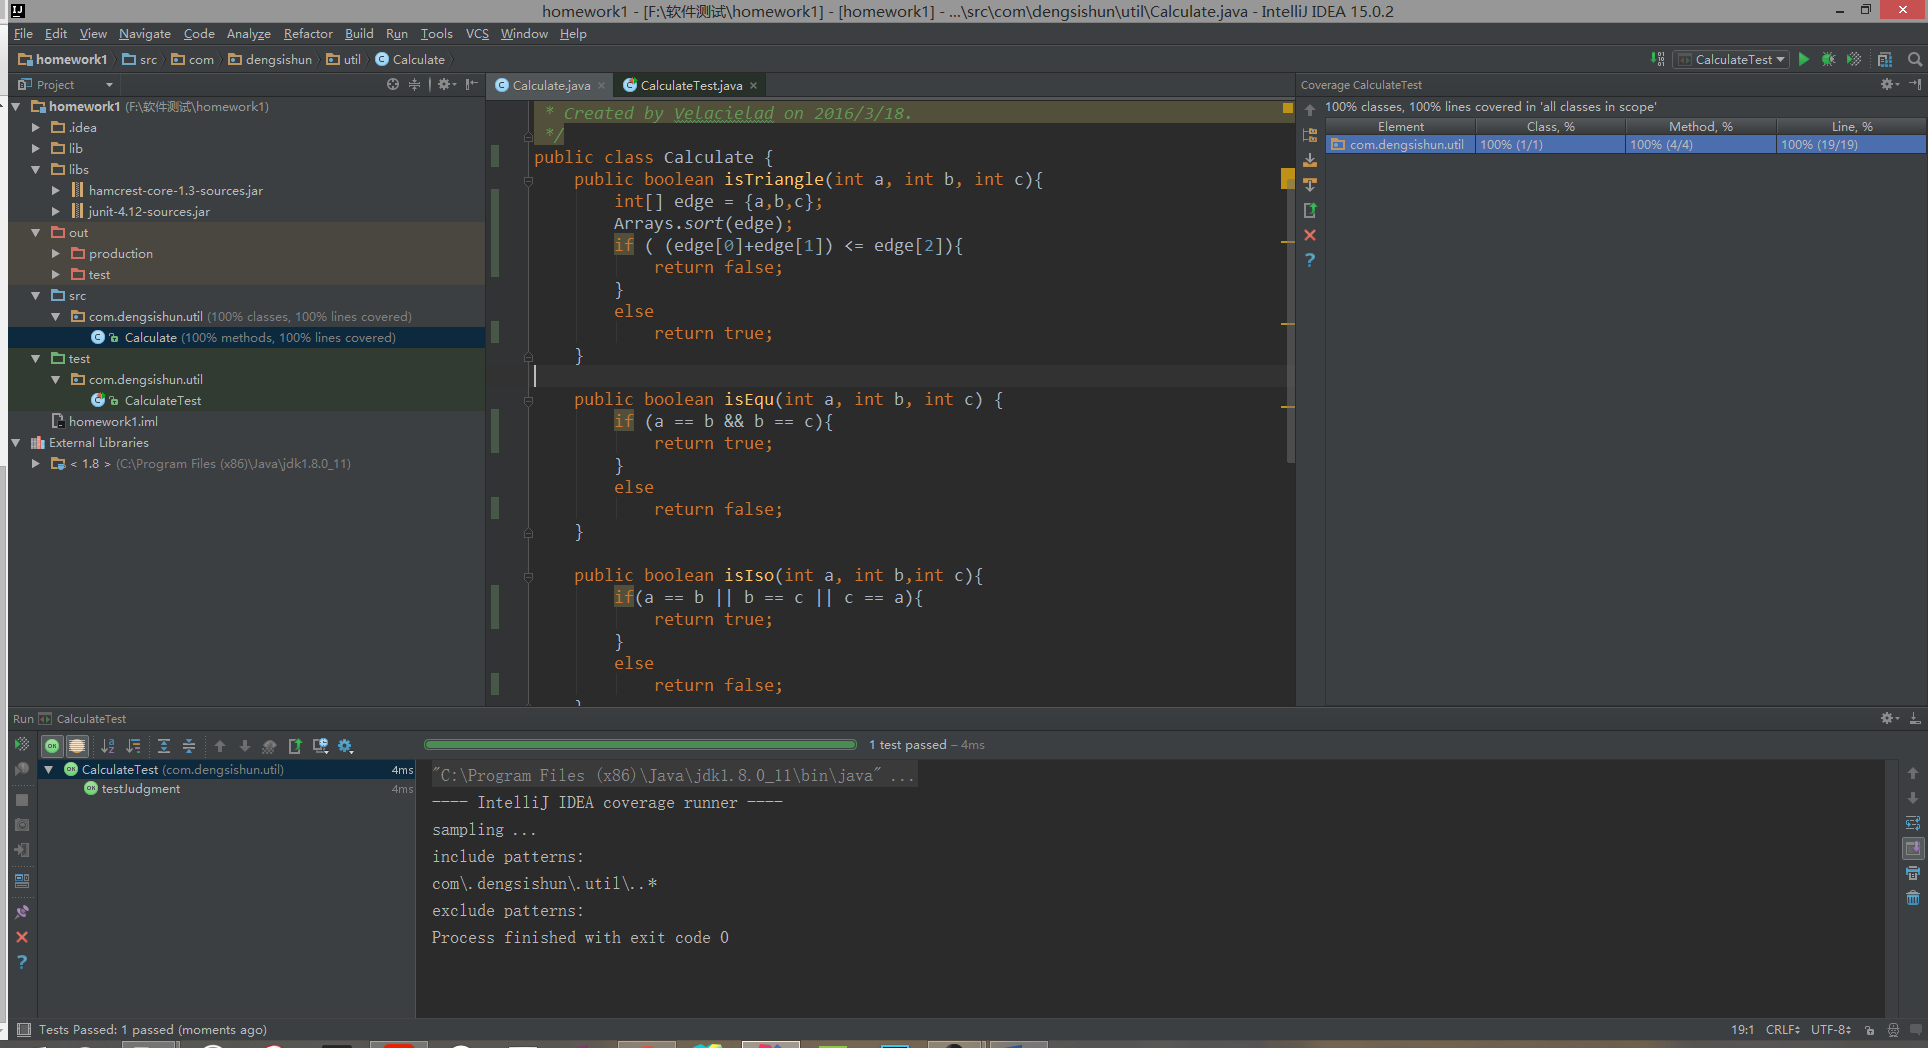Toggle autoscroll to source in Coverage panel
1928x1048 pixels.
point(1310,160)
